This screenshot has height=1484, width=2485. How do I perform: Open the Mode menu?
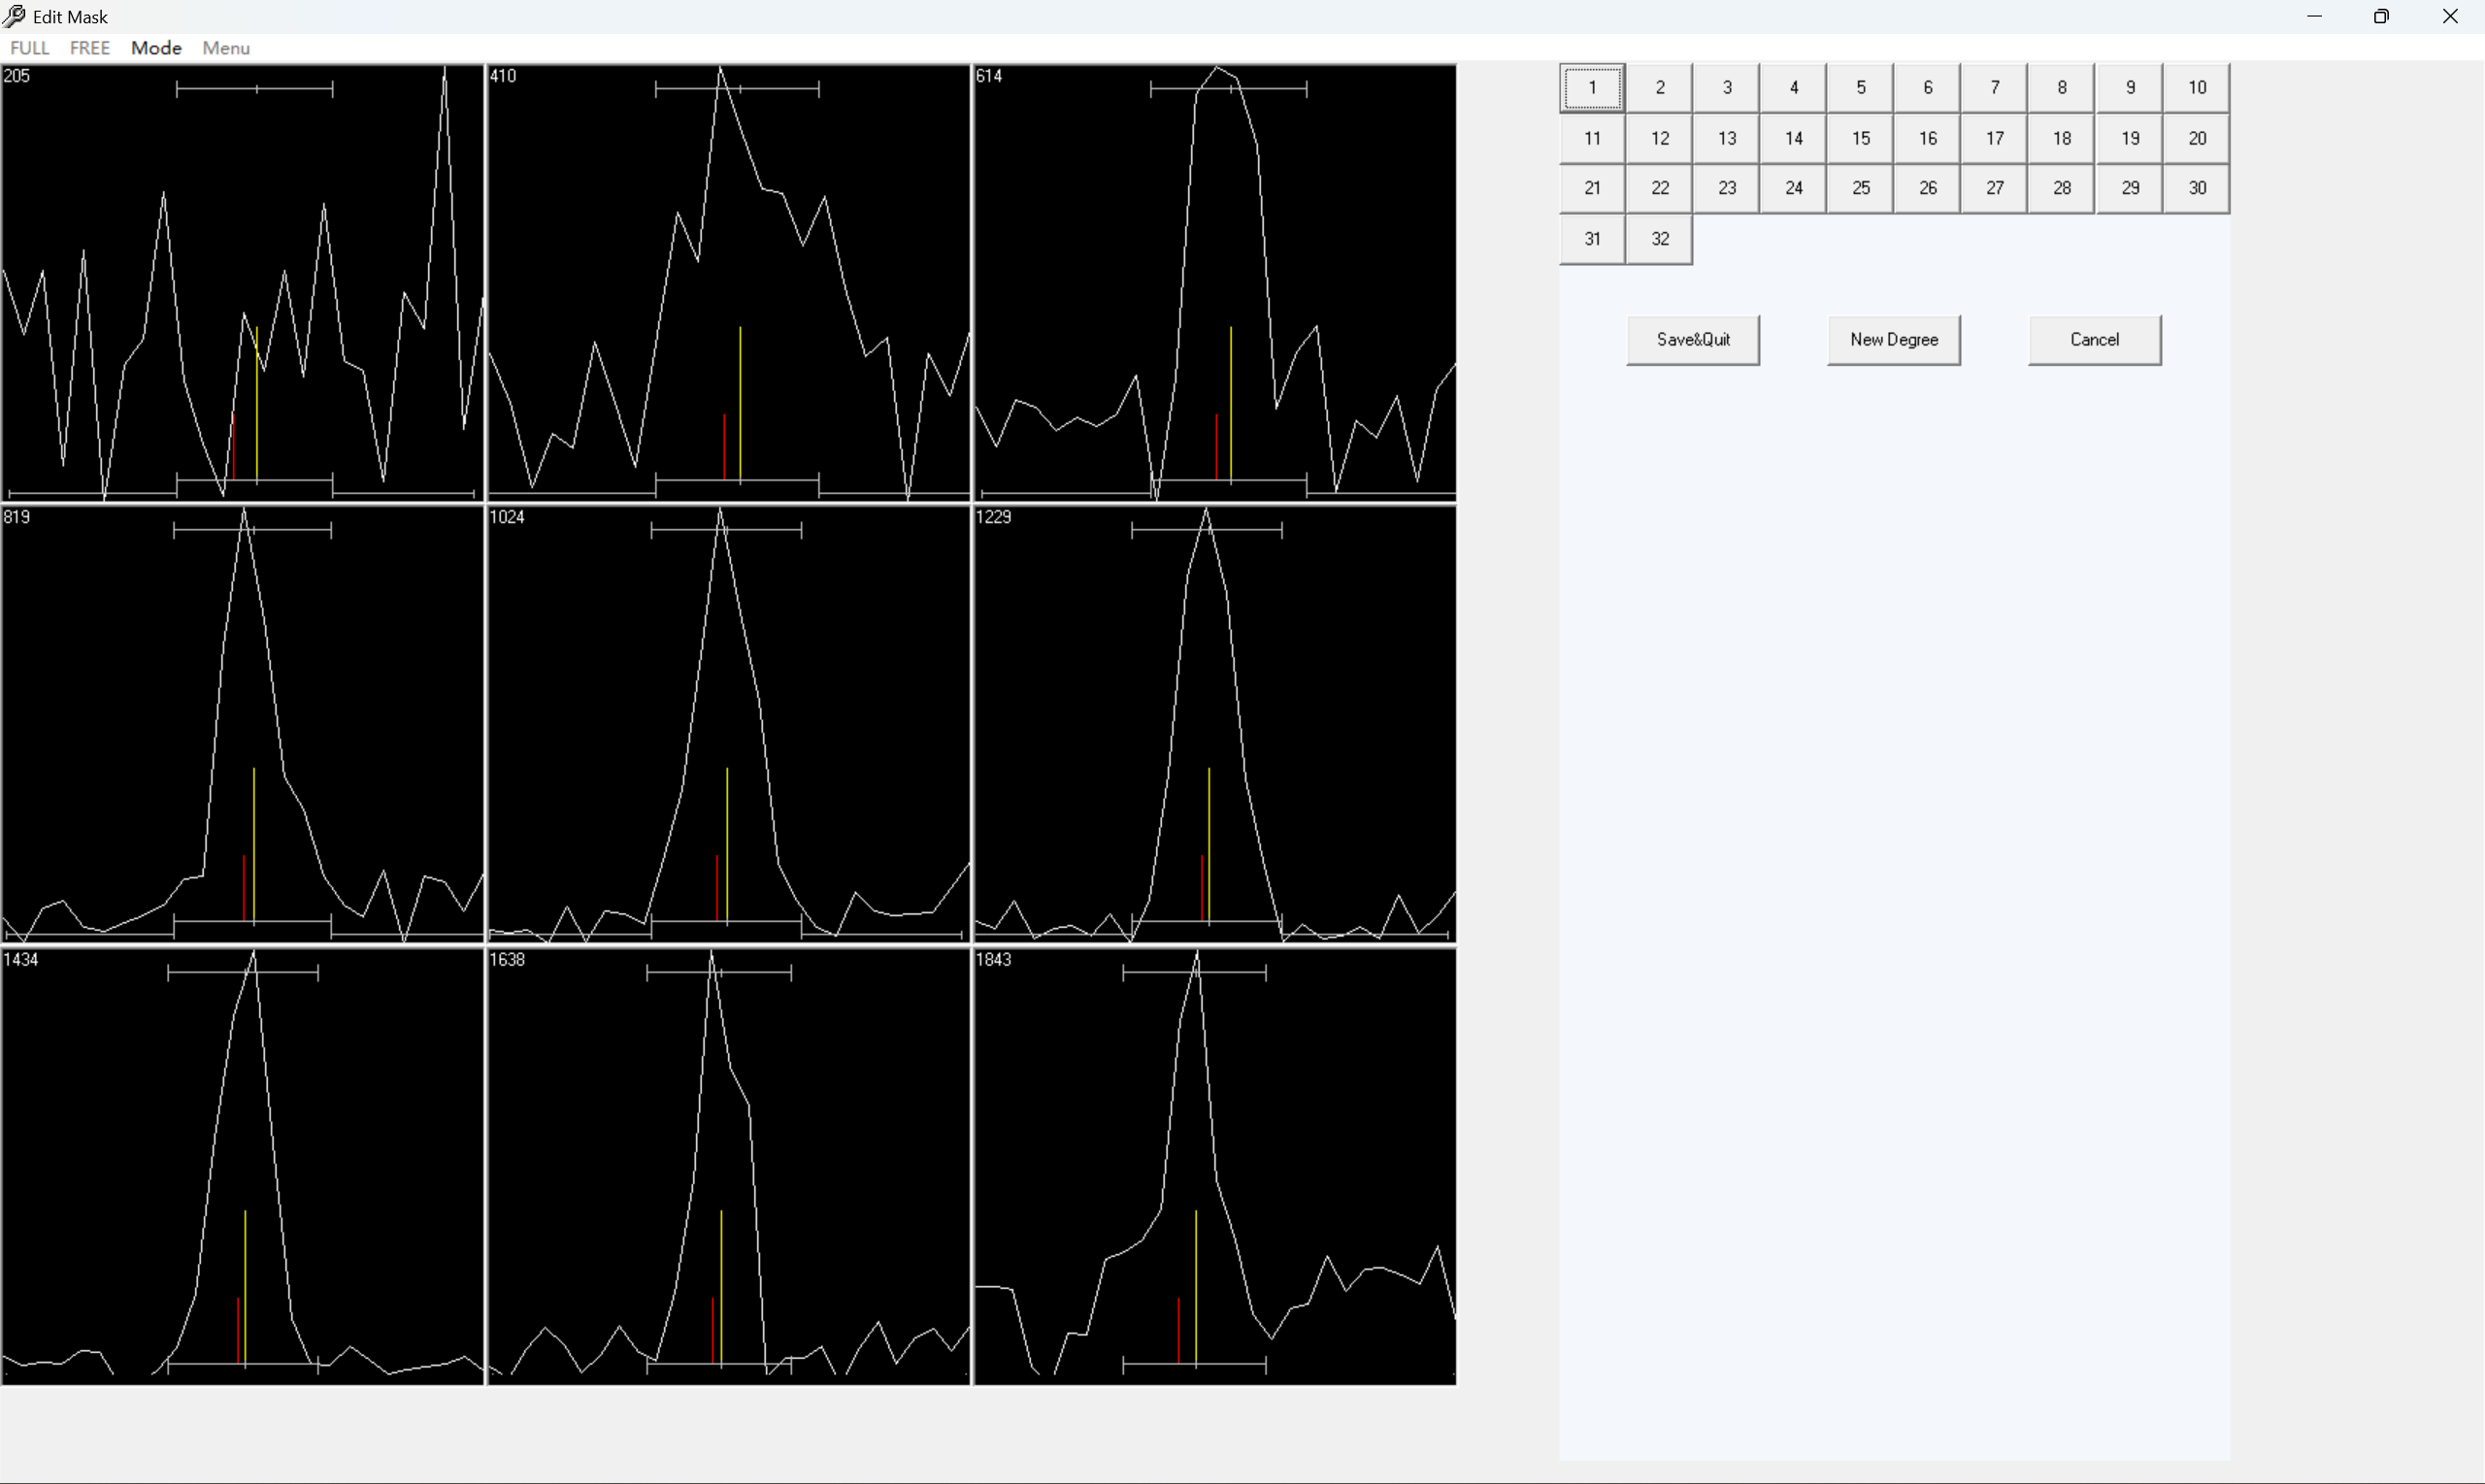[x=156, y=48]
